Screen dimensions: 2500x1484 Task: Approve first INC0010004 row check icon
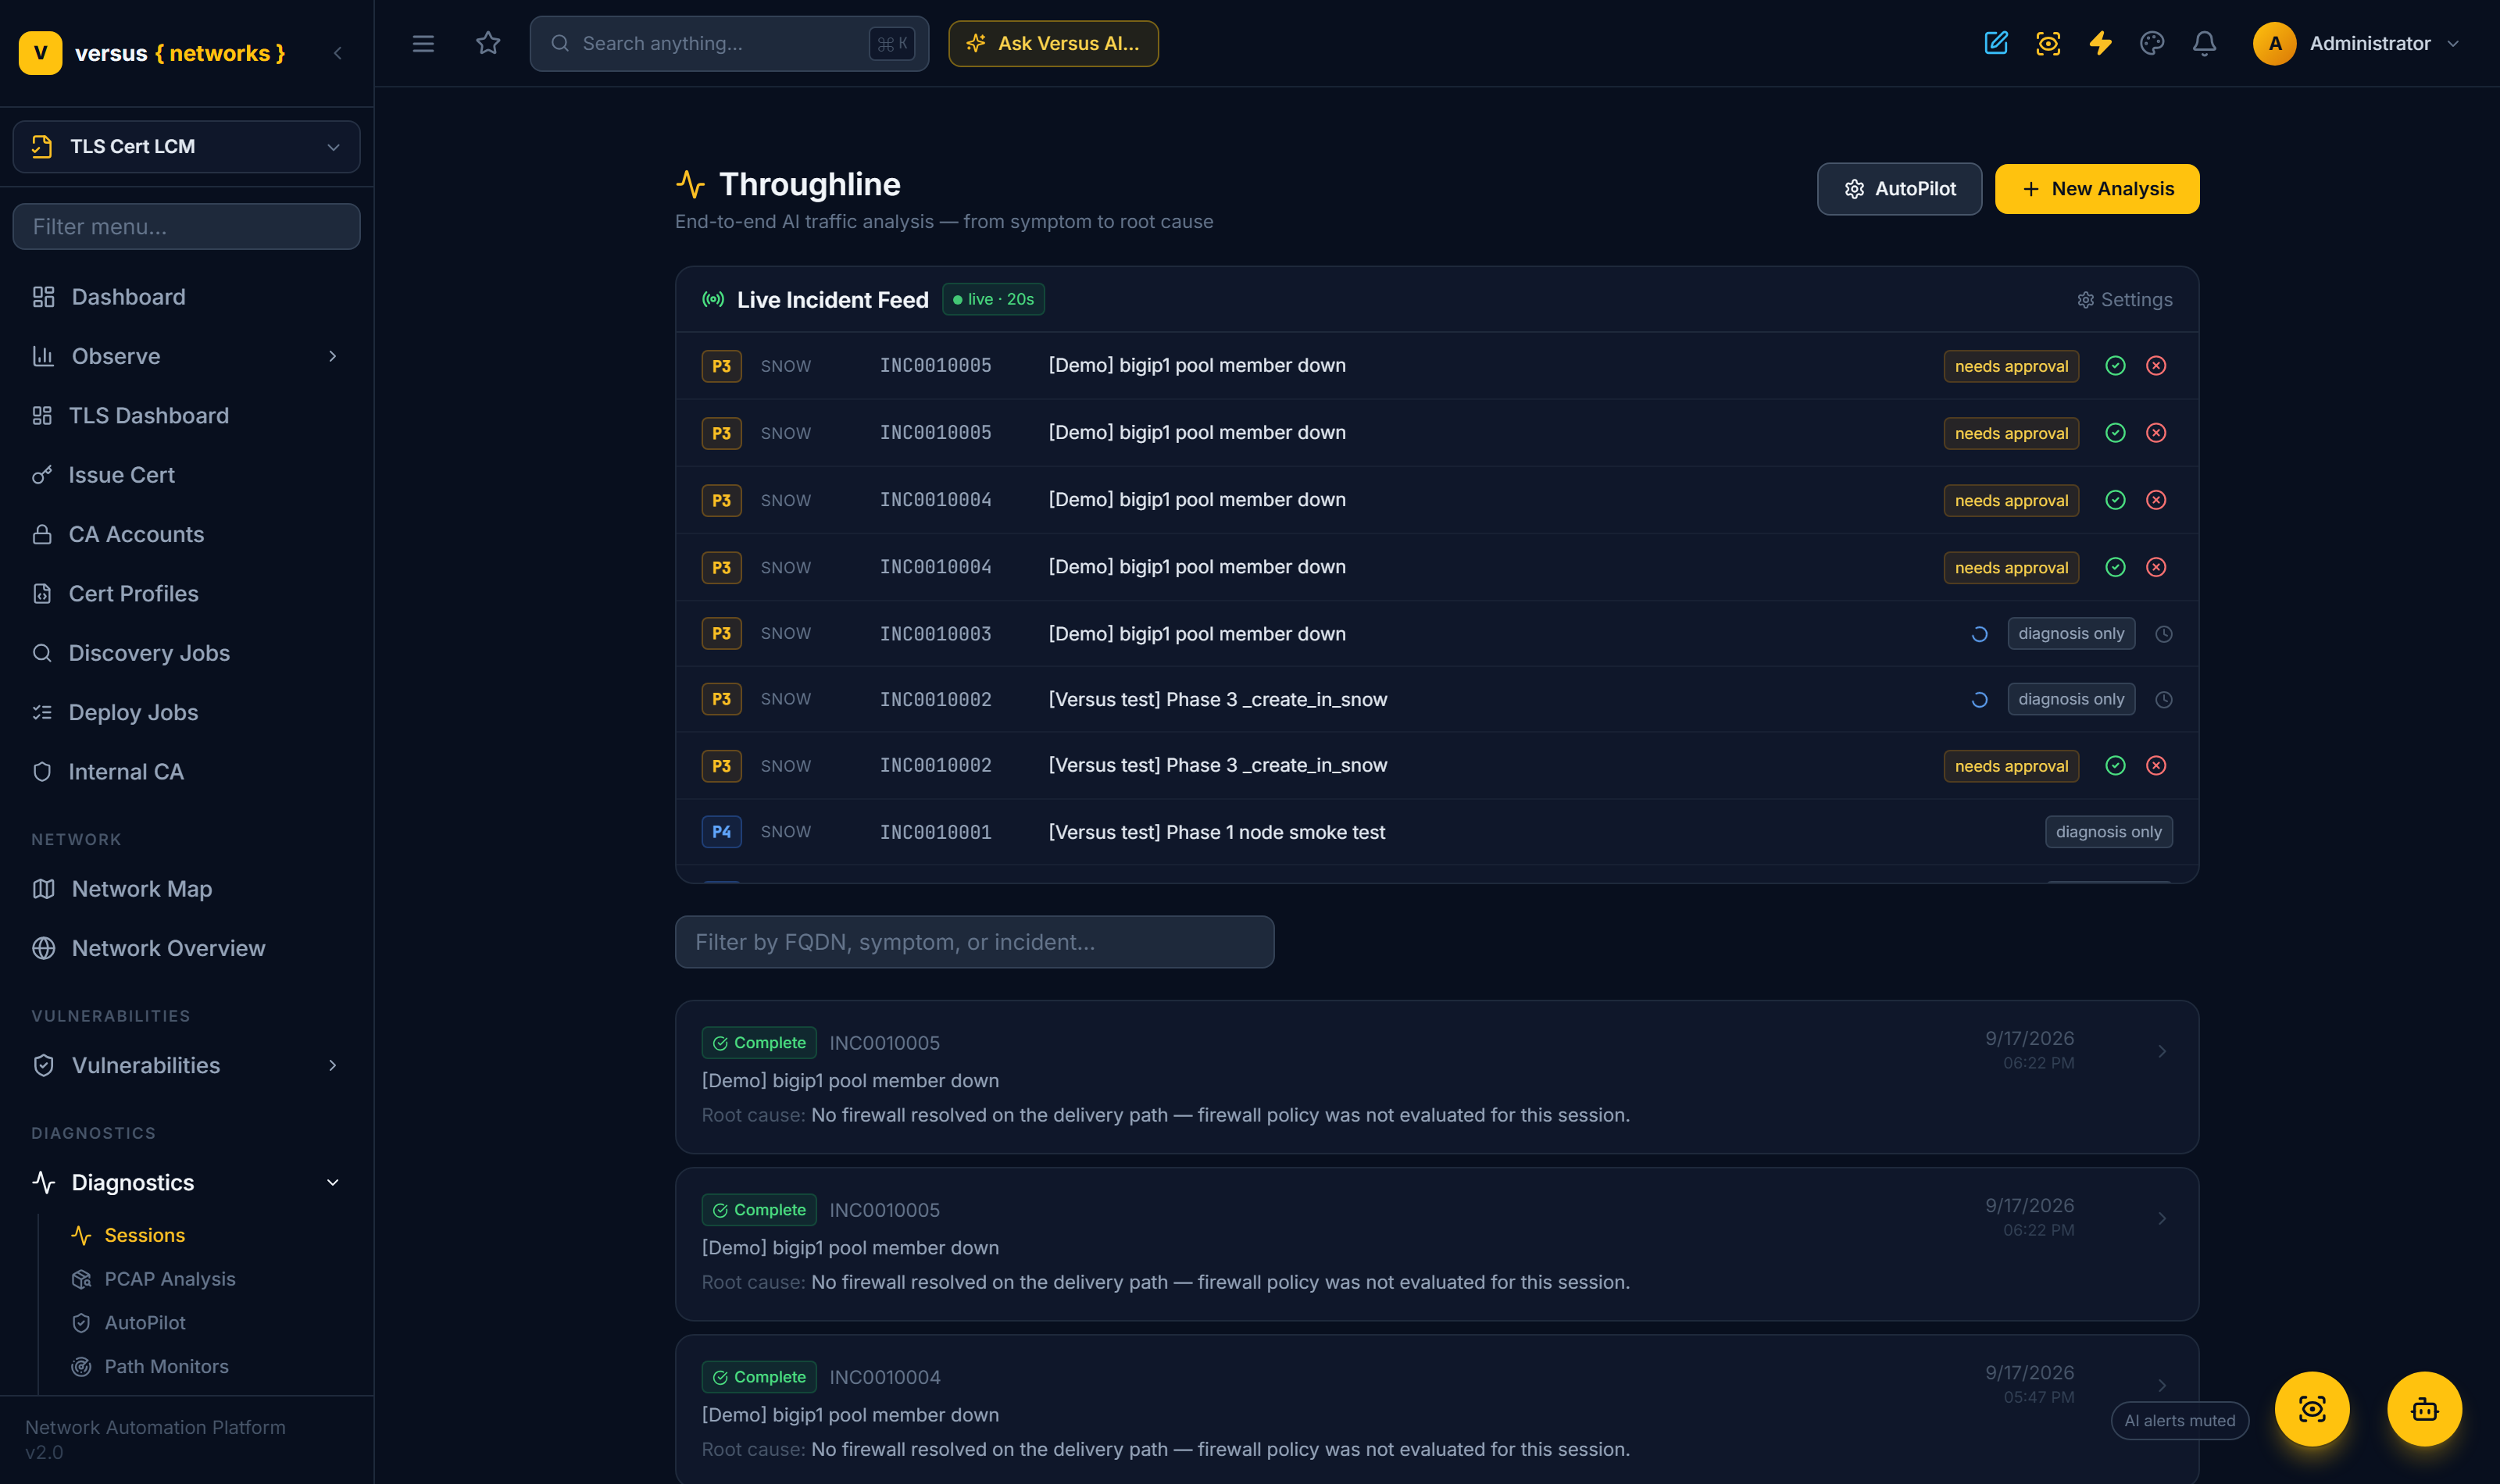2115,500
